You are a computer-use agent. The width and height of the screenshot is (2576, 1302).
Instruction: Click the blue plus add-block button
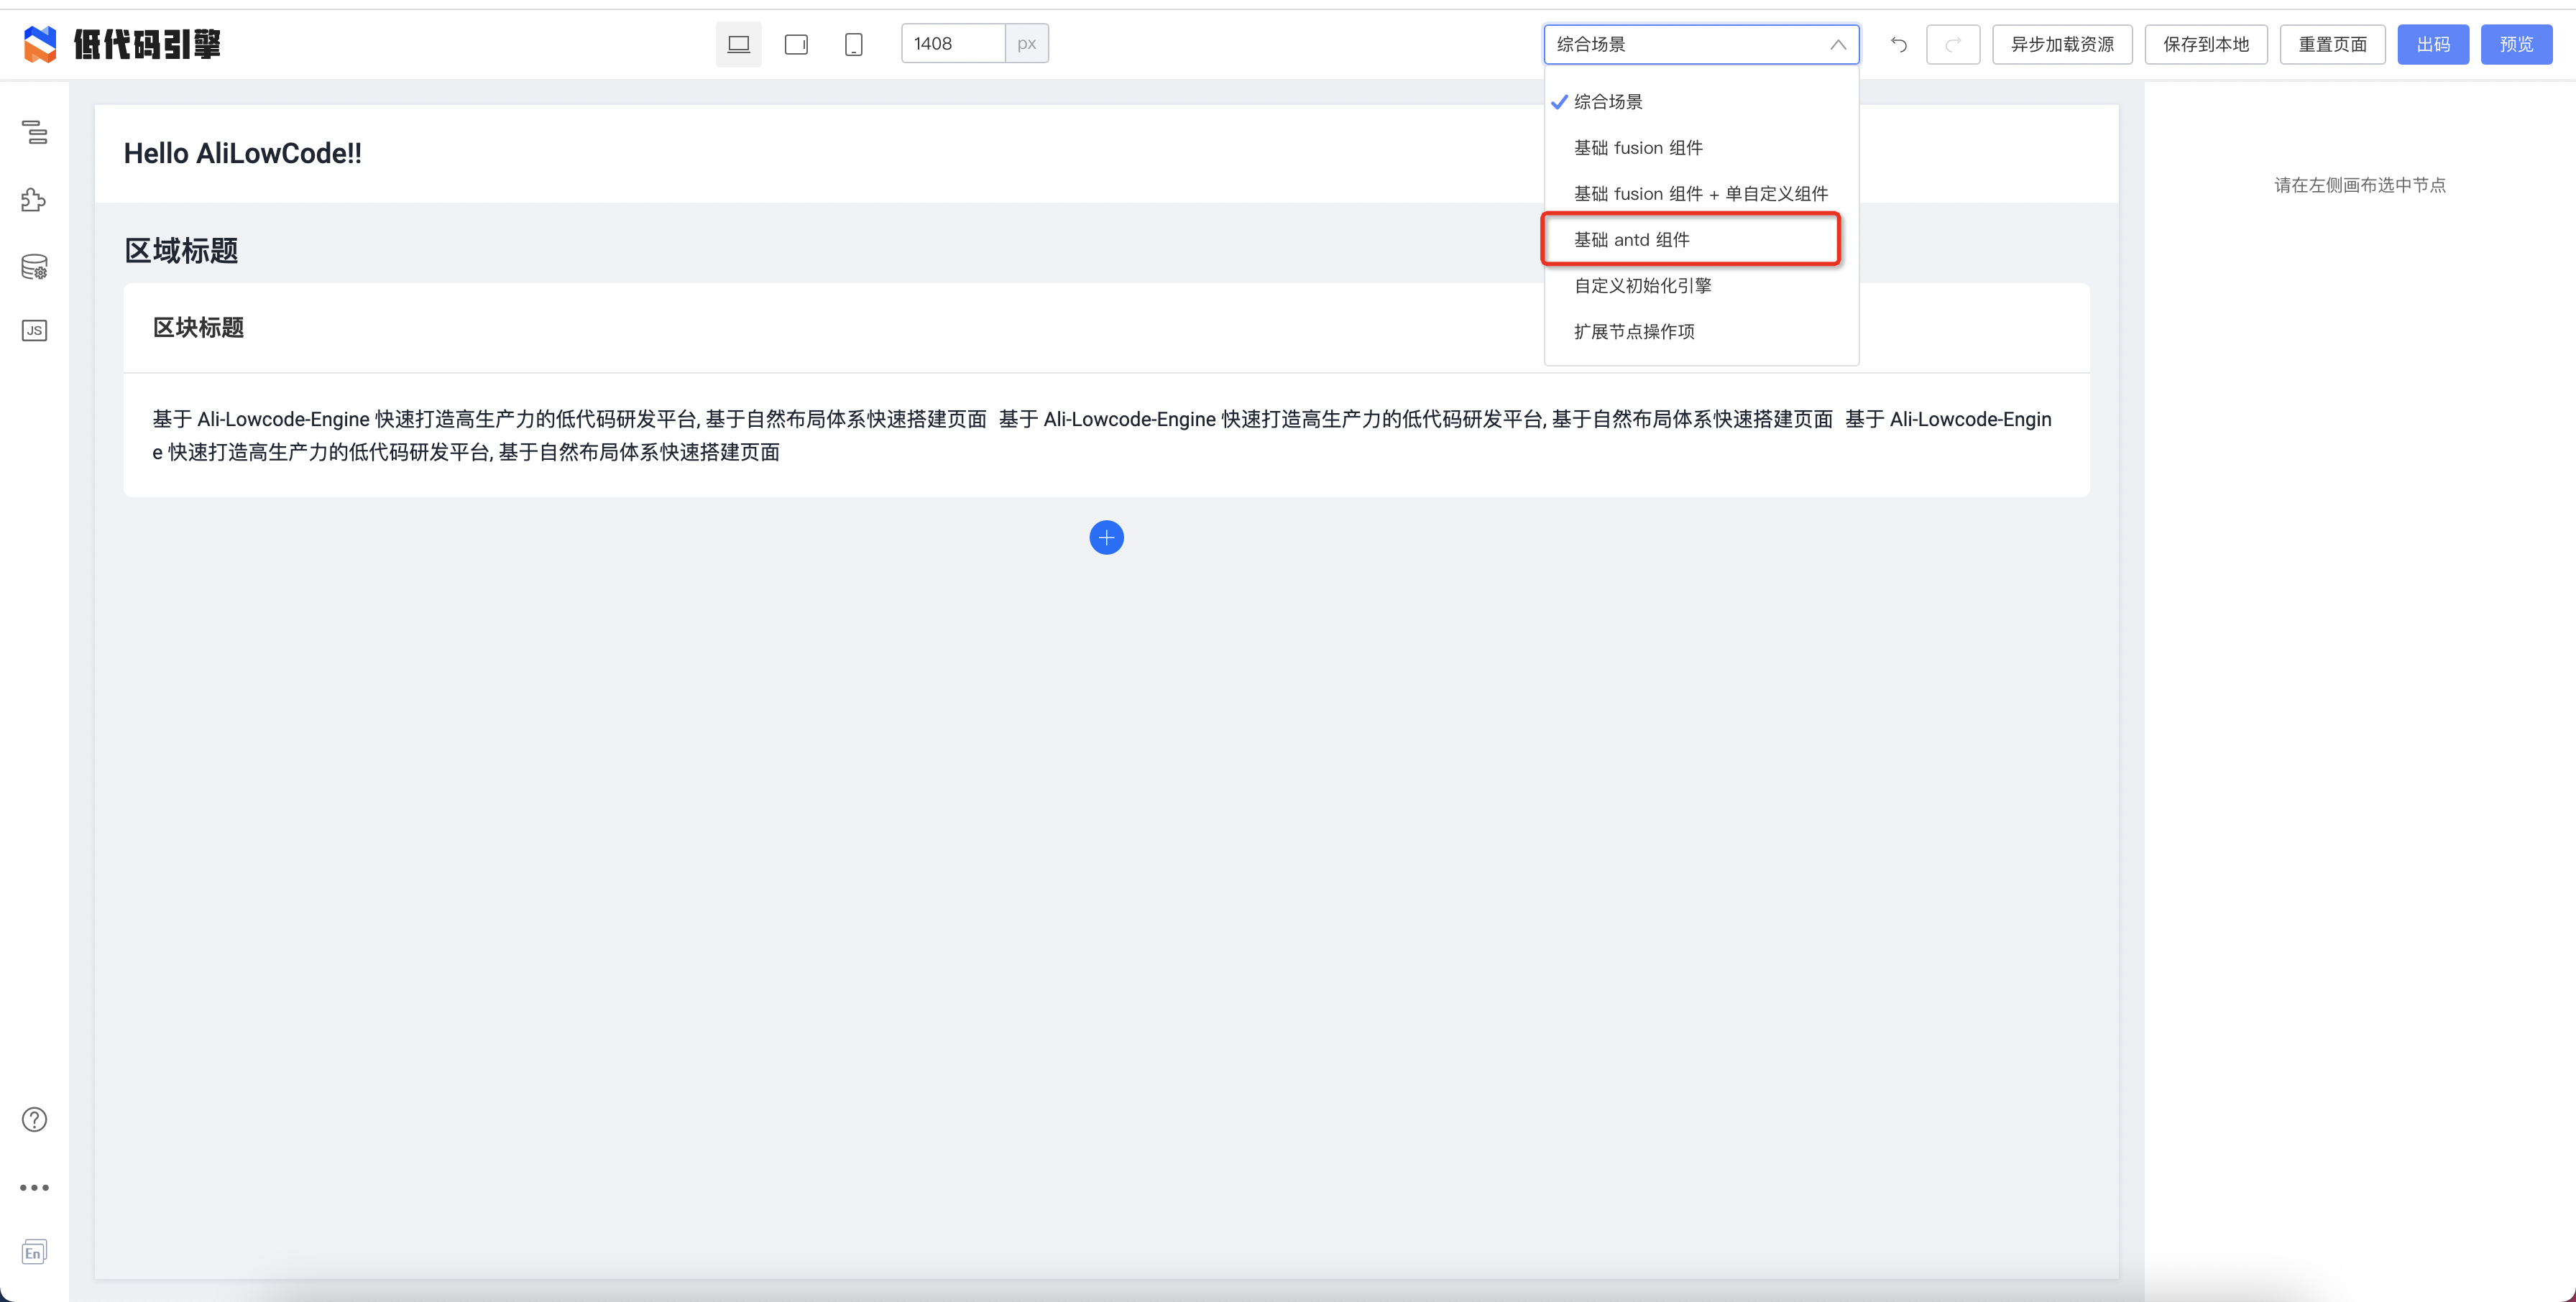pyautogui.click(x=1106, y=538)
